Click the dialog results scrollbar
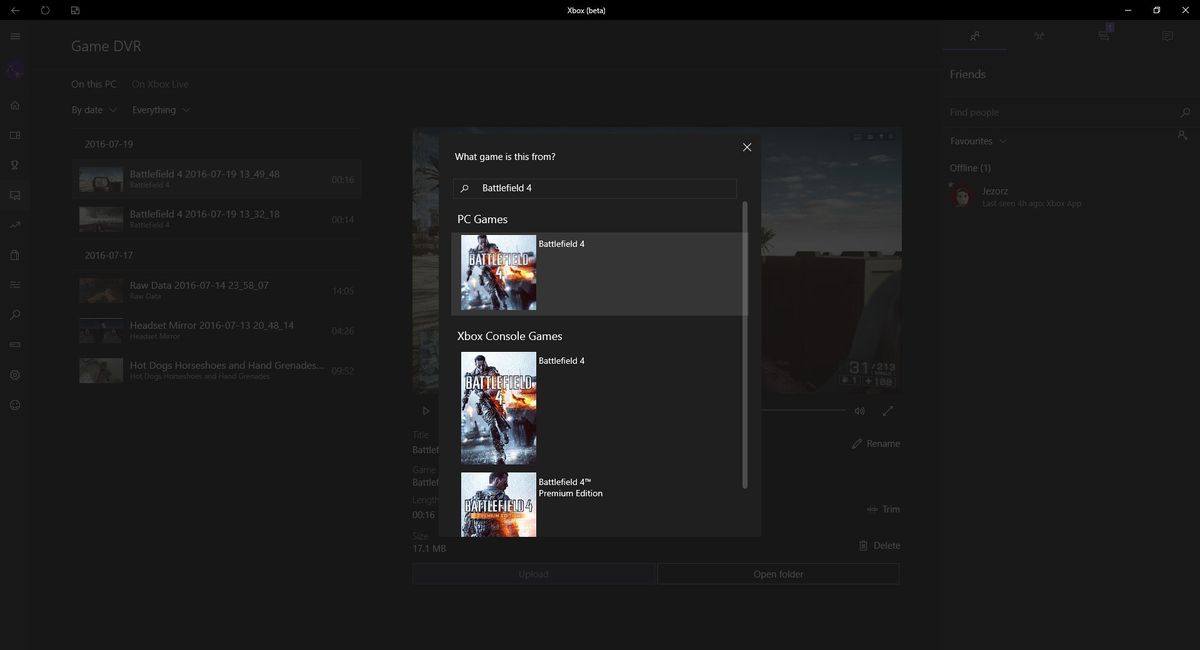Screen dimensions: 1200x650 coord(745,345)
